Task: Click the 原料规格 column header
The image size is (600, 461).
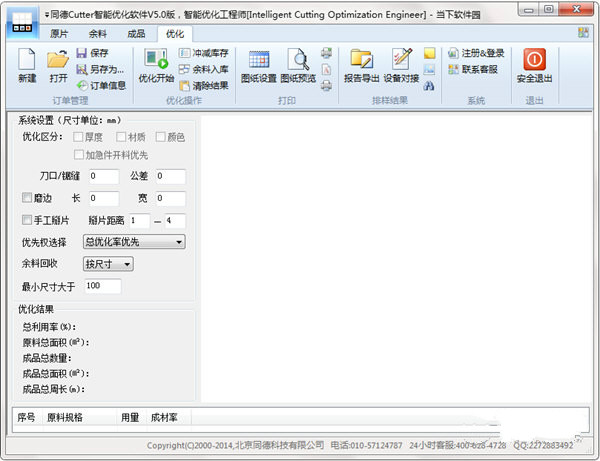Action: (x=80, y=417)
